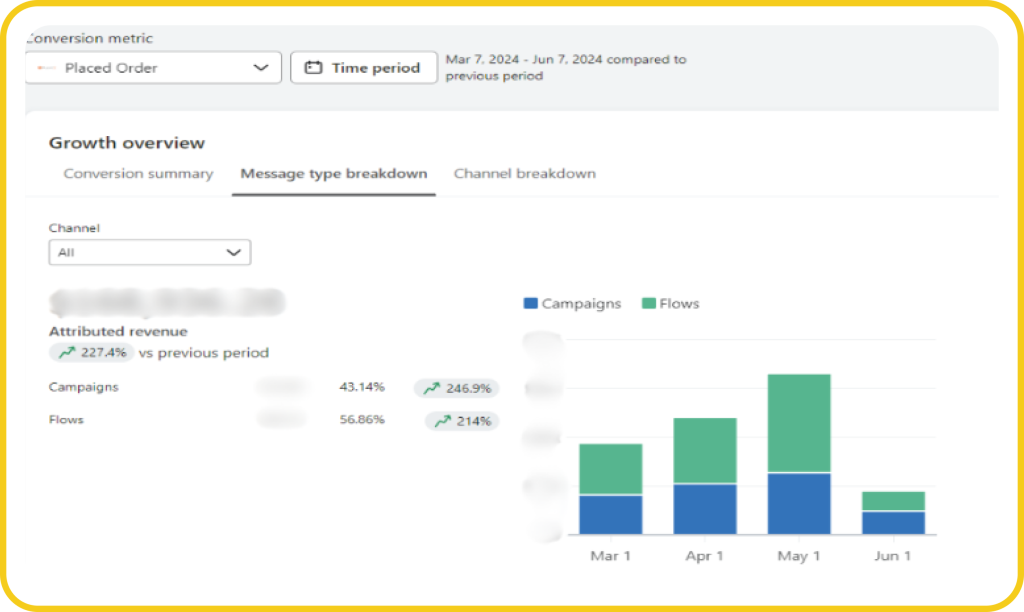Select the Message type breakdown tab

333,174
